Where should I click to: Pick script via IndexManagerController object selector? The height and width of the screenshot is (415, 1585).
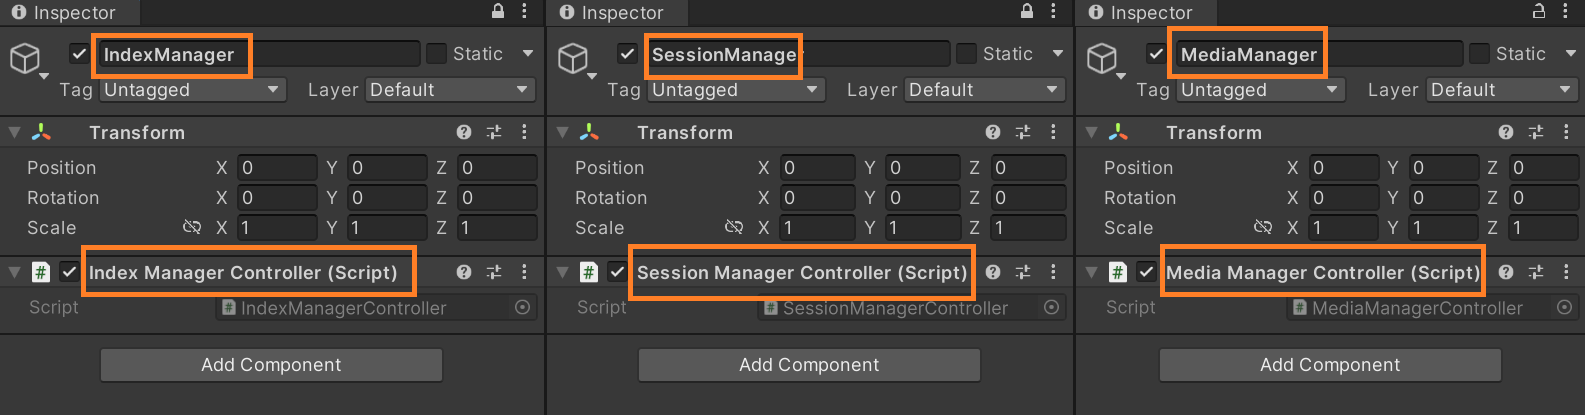tap(522, 308)
